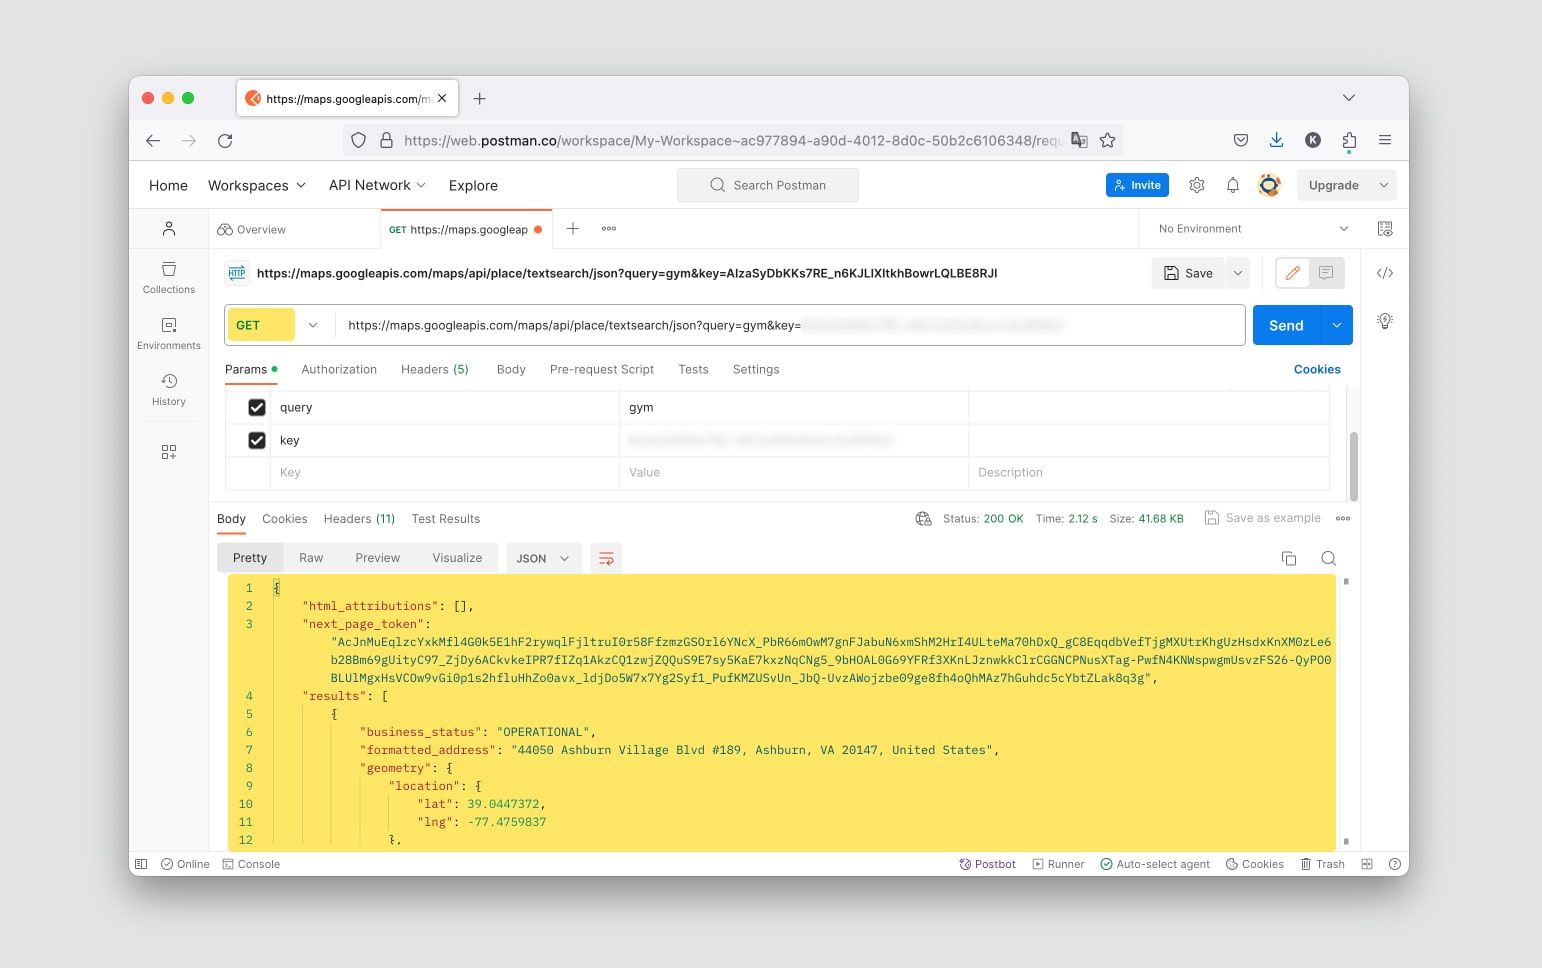Screen dimensions: 1542x968
Task: Open the response Test Results tab
Action: coord(446,519)
